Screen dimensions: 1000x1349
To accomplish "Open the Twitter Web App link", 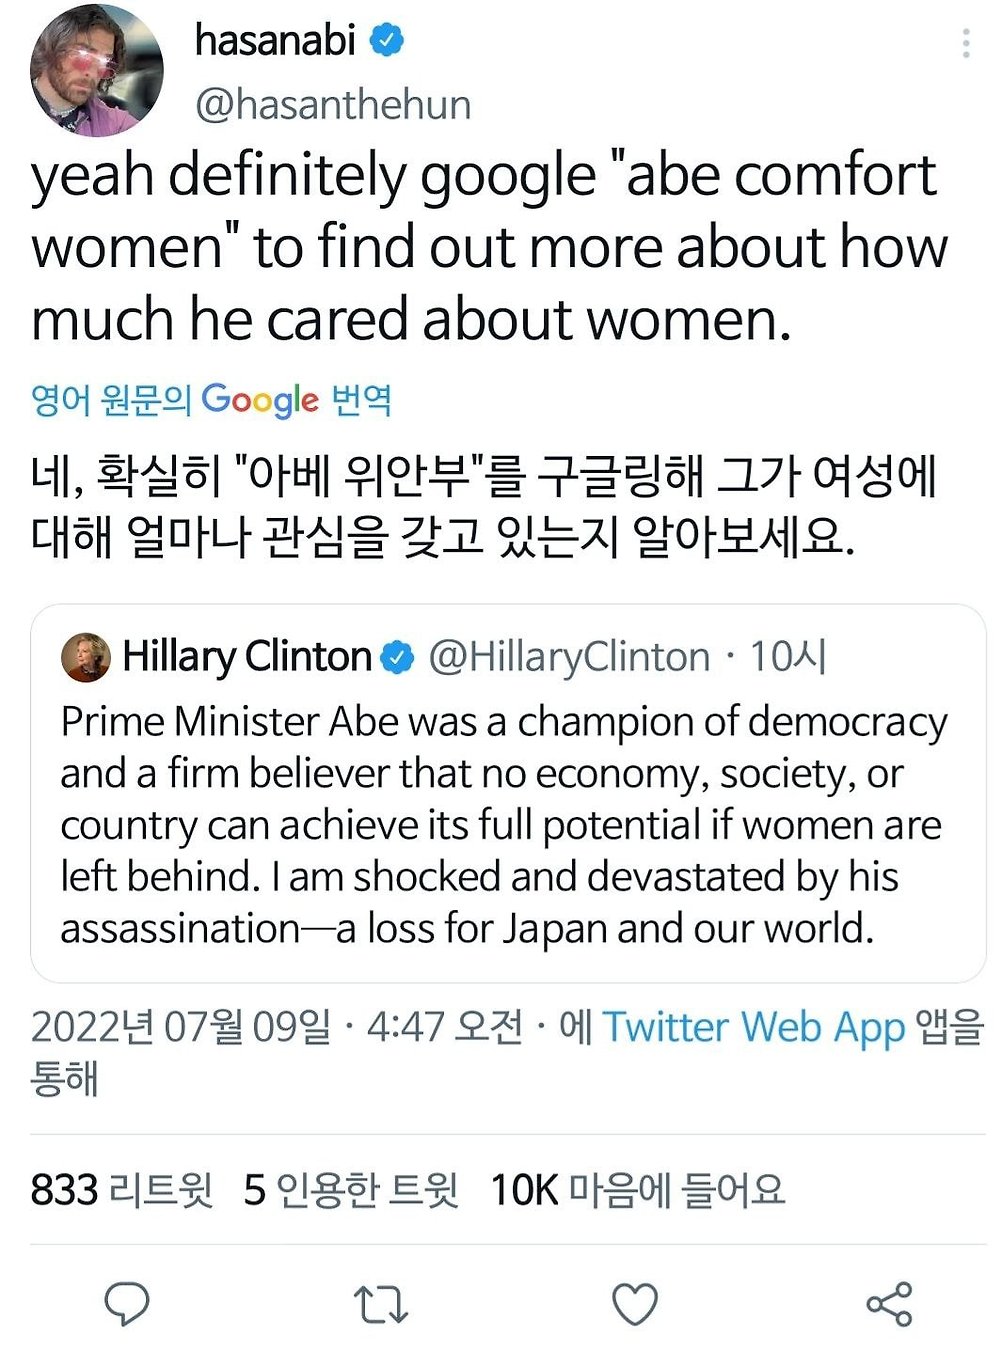I will pos(753,1028).
